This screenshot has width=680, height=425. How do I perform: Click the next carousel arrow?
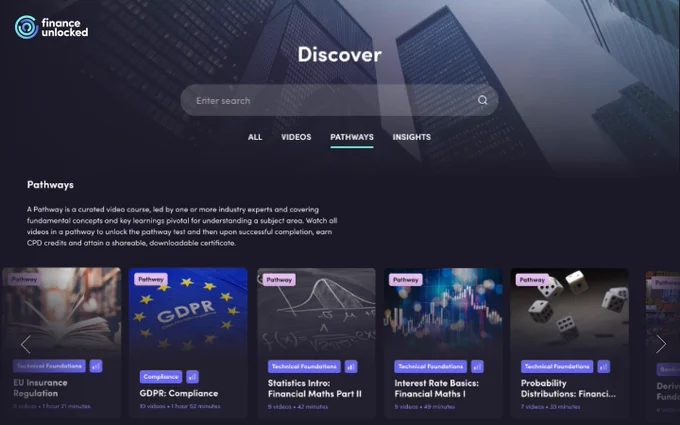click(660, 344)
